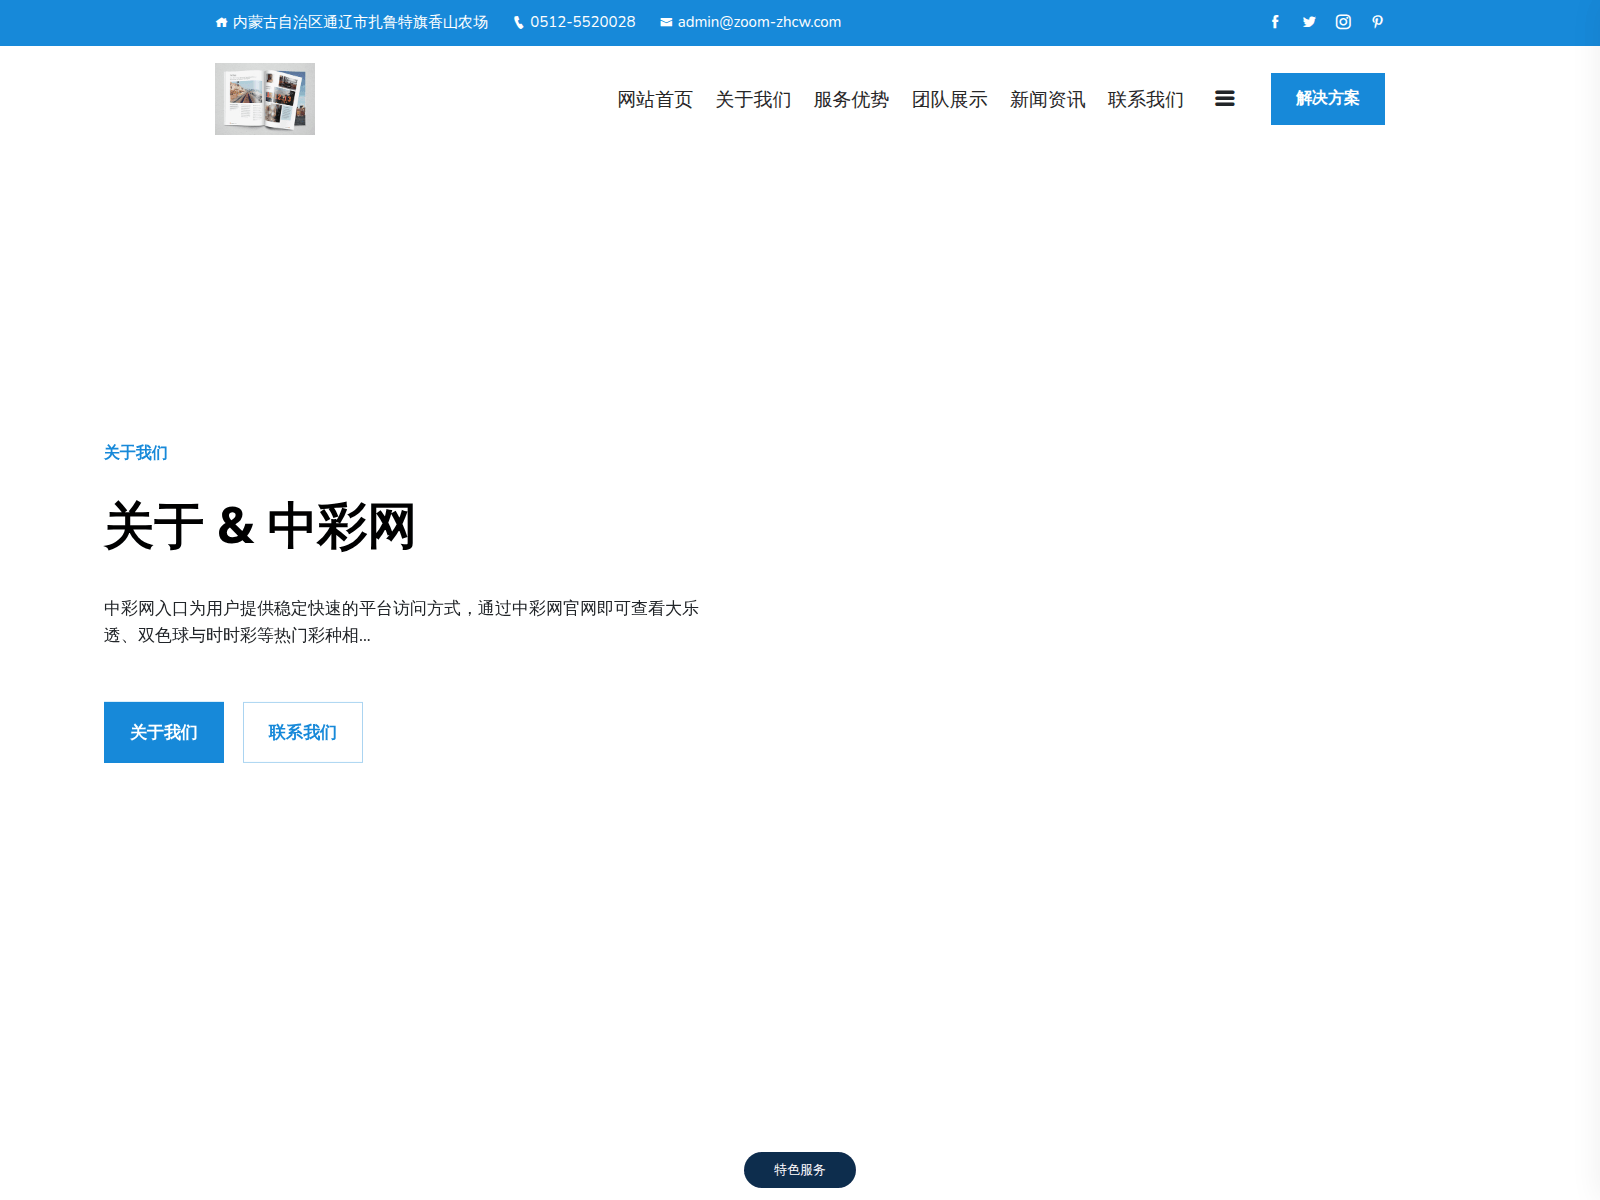Click the site logo image in the header
Screen dimensions: 1600x1200
tap(264, 98)
